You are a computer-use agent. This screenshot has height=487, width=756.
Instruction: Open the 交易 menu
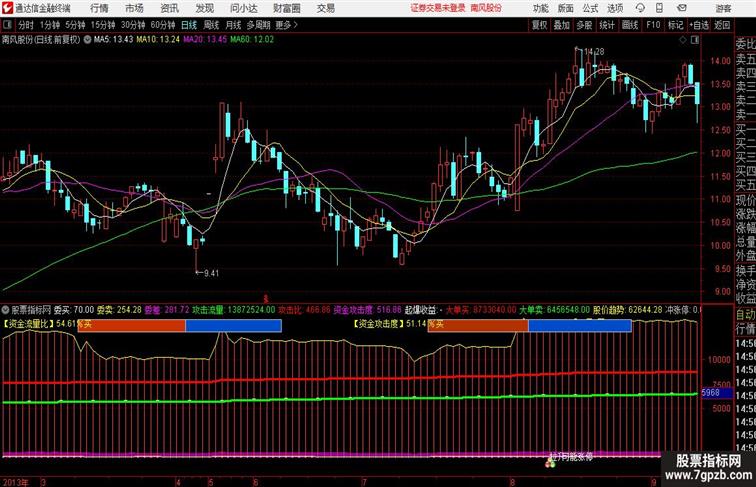coord(325,8)
